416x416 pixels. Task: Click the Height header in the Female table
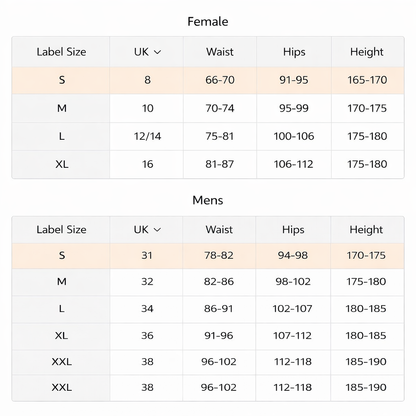pyautogui.click(x=367, y=52)
